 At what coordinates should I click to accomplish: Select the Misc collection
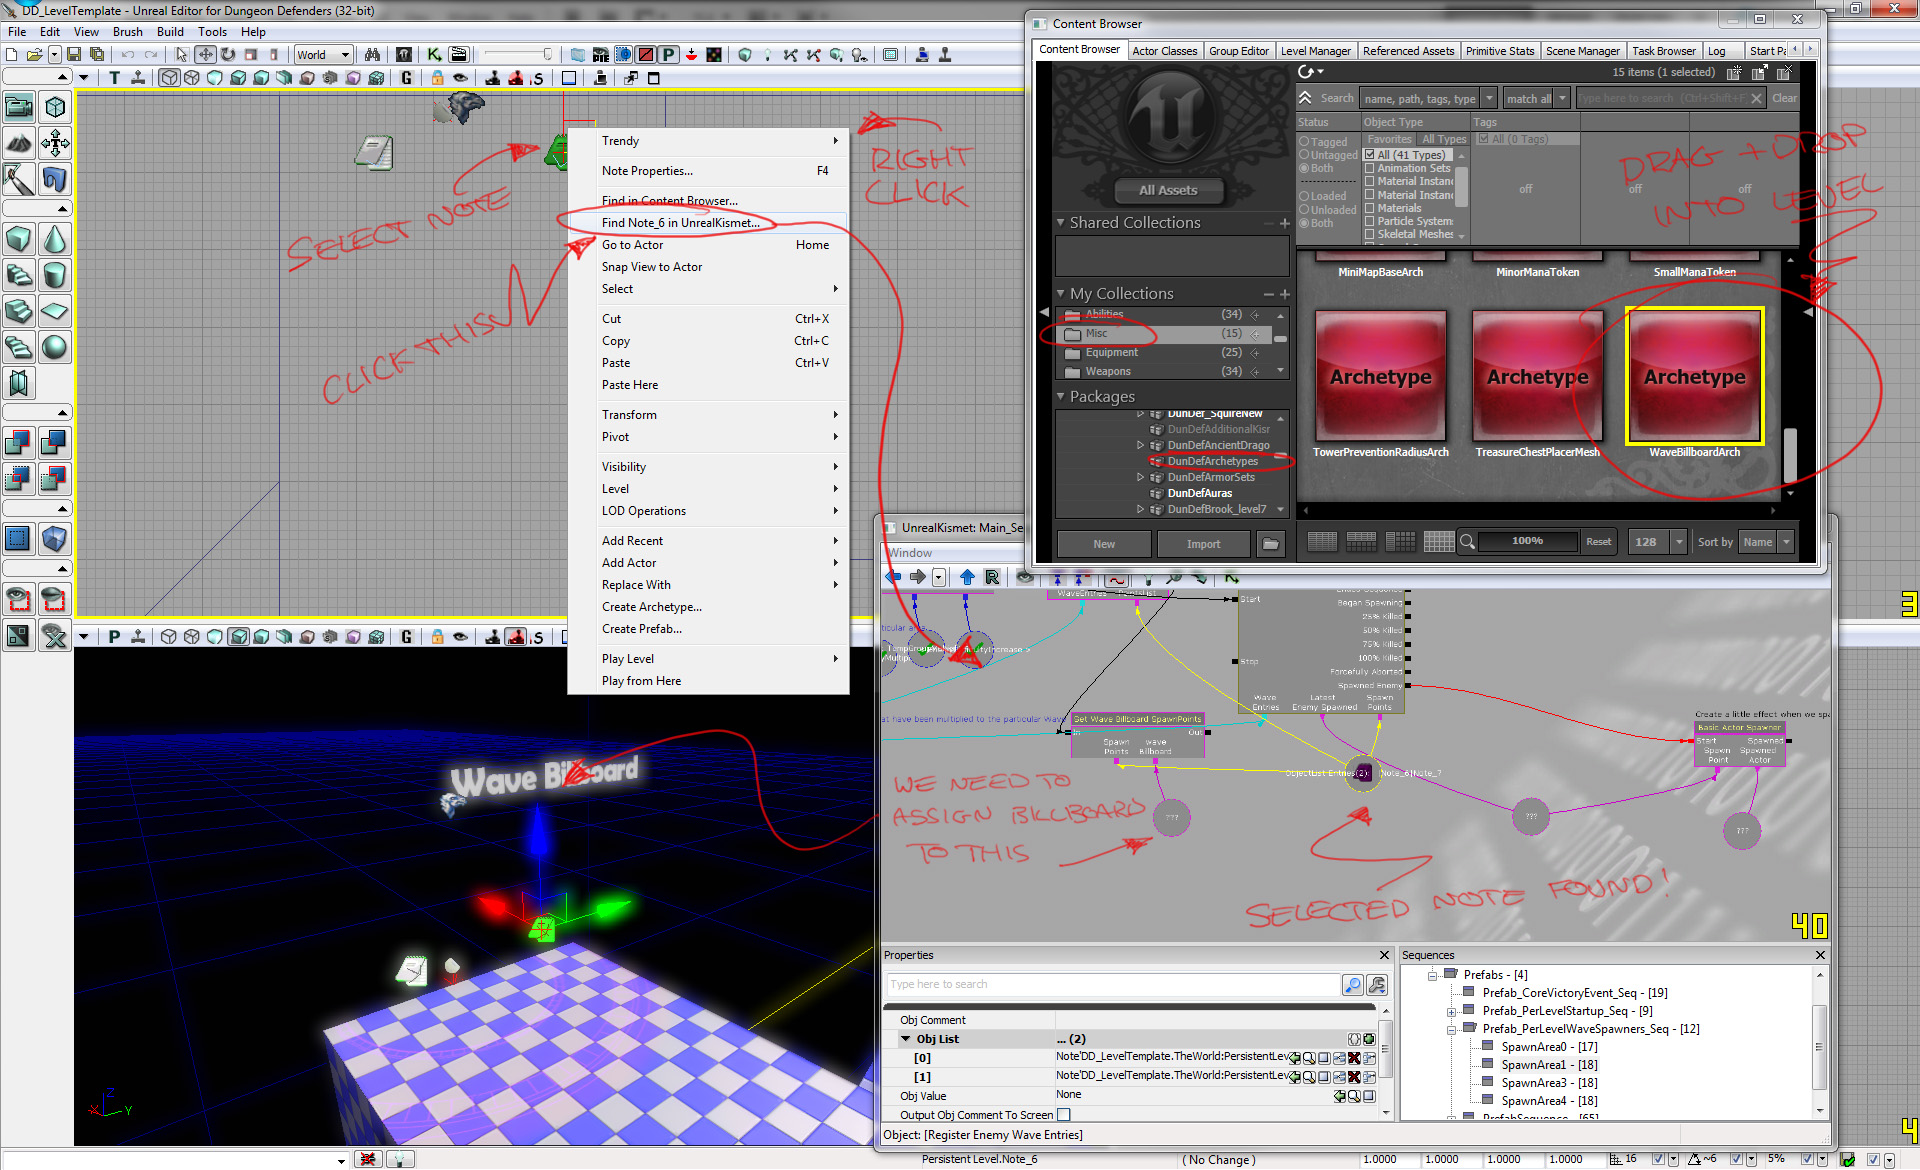tap(1165, 334)
